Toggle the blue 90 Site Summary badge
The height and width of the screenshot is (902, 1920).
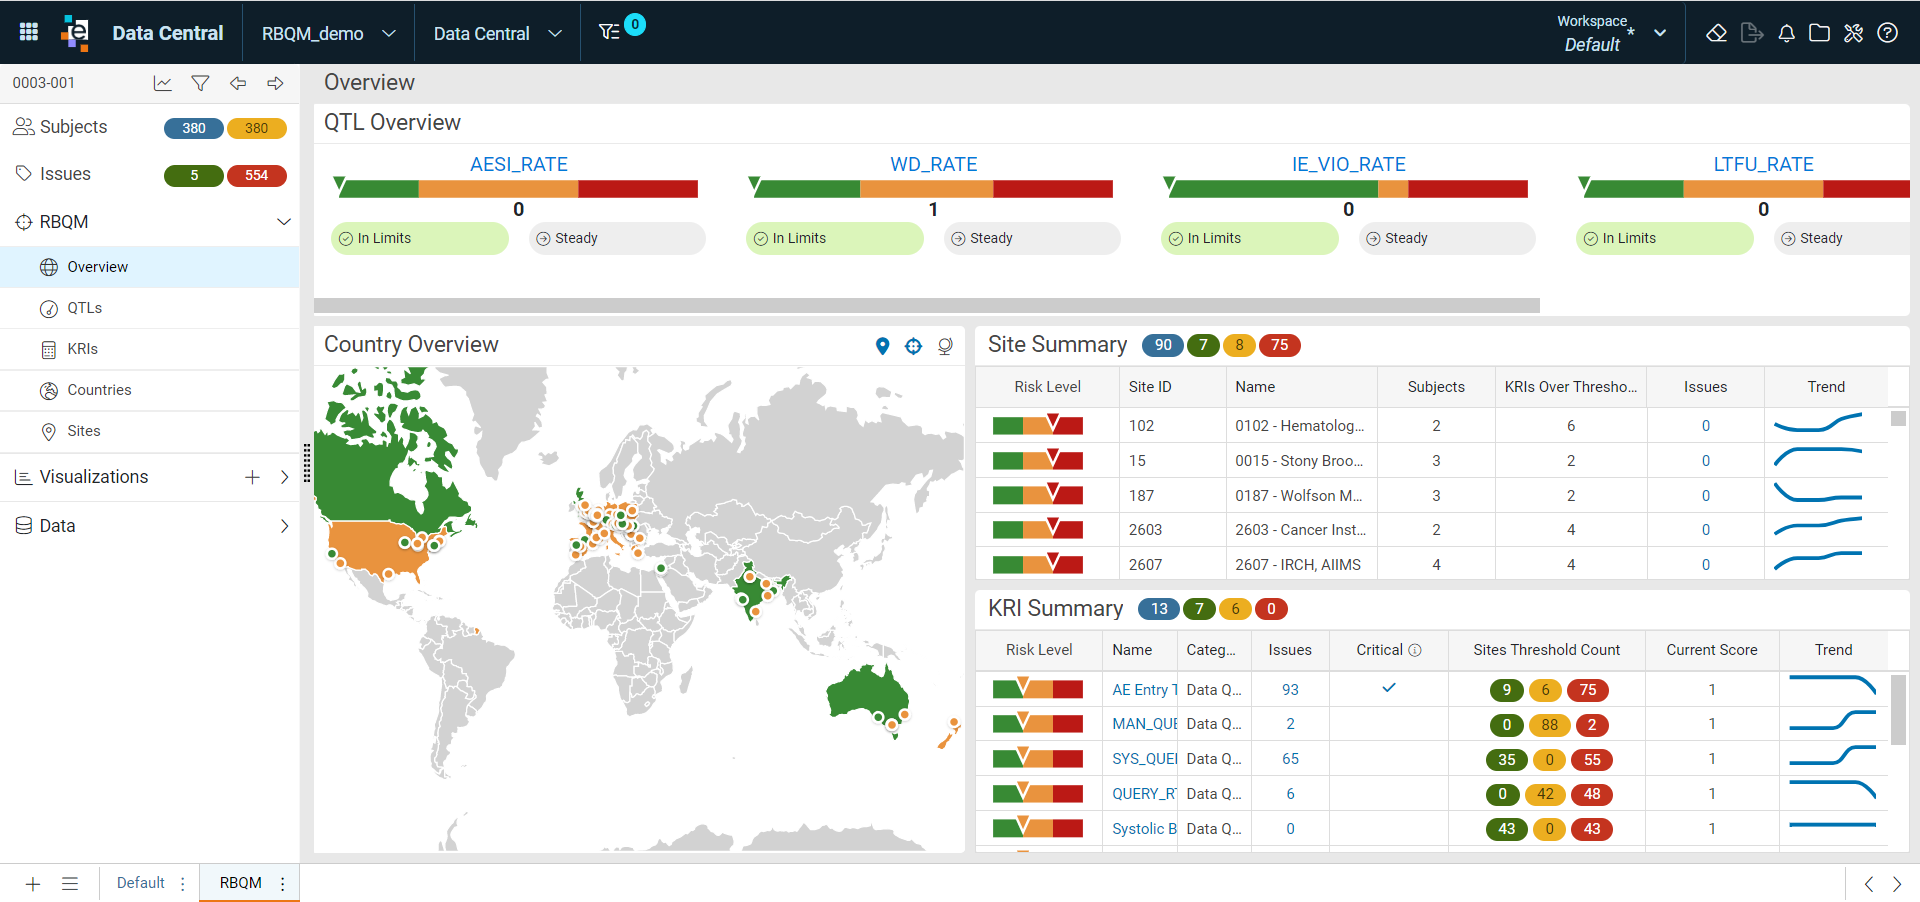click(1162, 345)
